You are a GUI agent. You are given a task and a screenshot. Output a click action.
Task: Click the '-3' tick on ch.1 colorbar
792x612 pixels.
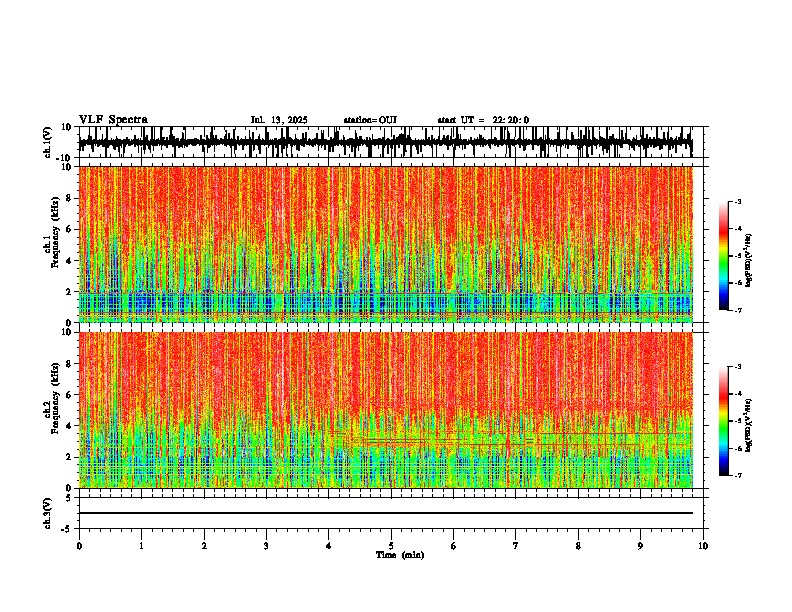[737, 201]
